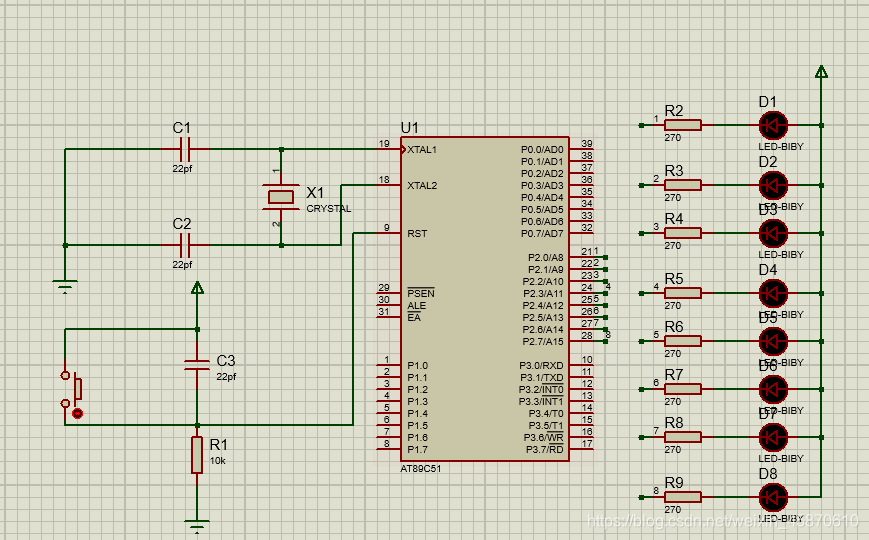The width and height of the screenshot is (869, 540).
Task: Click the ground symbol below R1
Action: pos(197,526)
